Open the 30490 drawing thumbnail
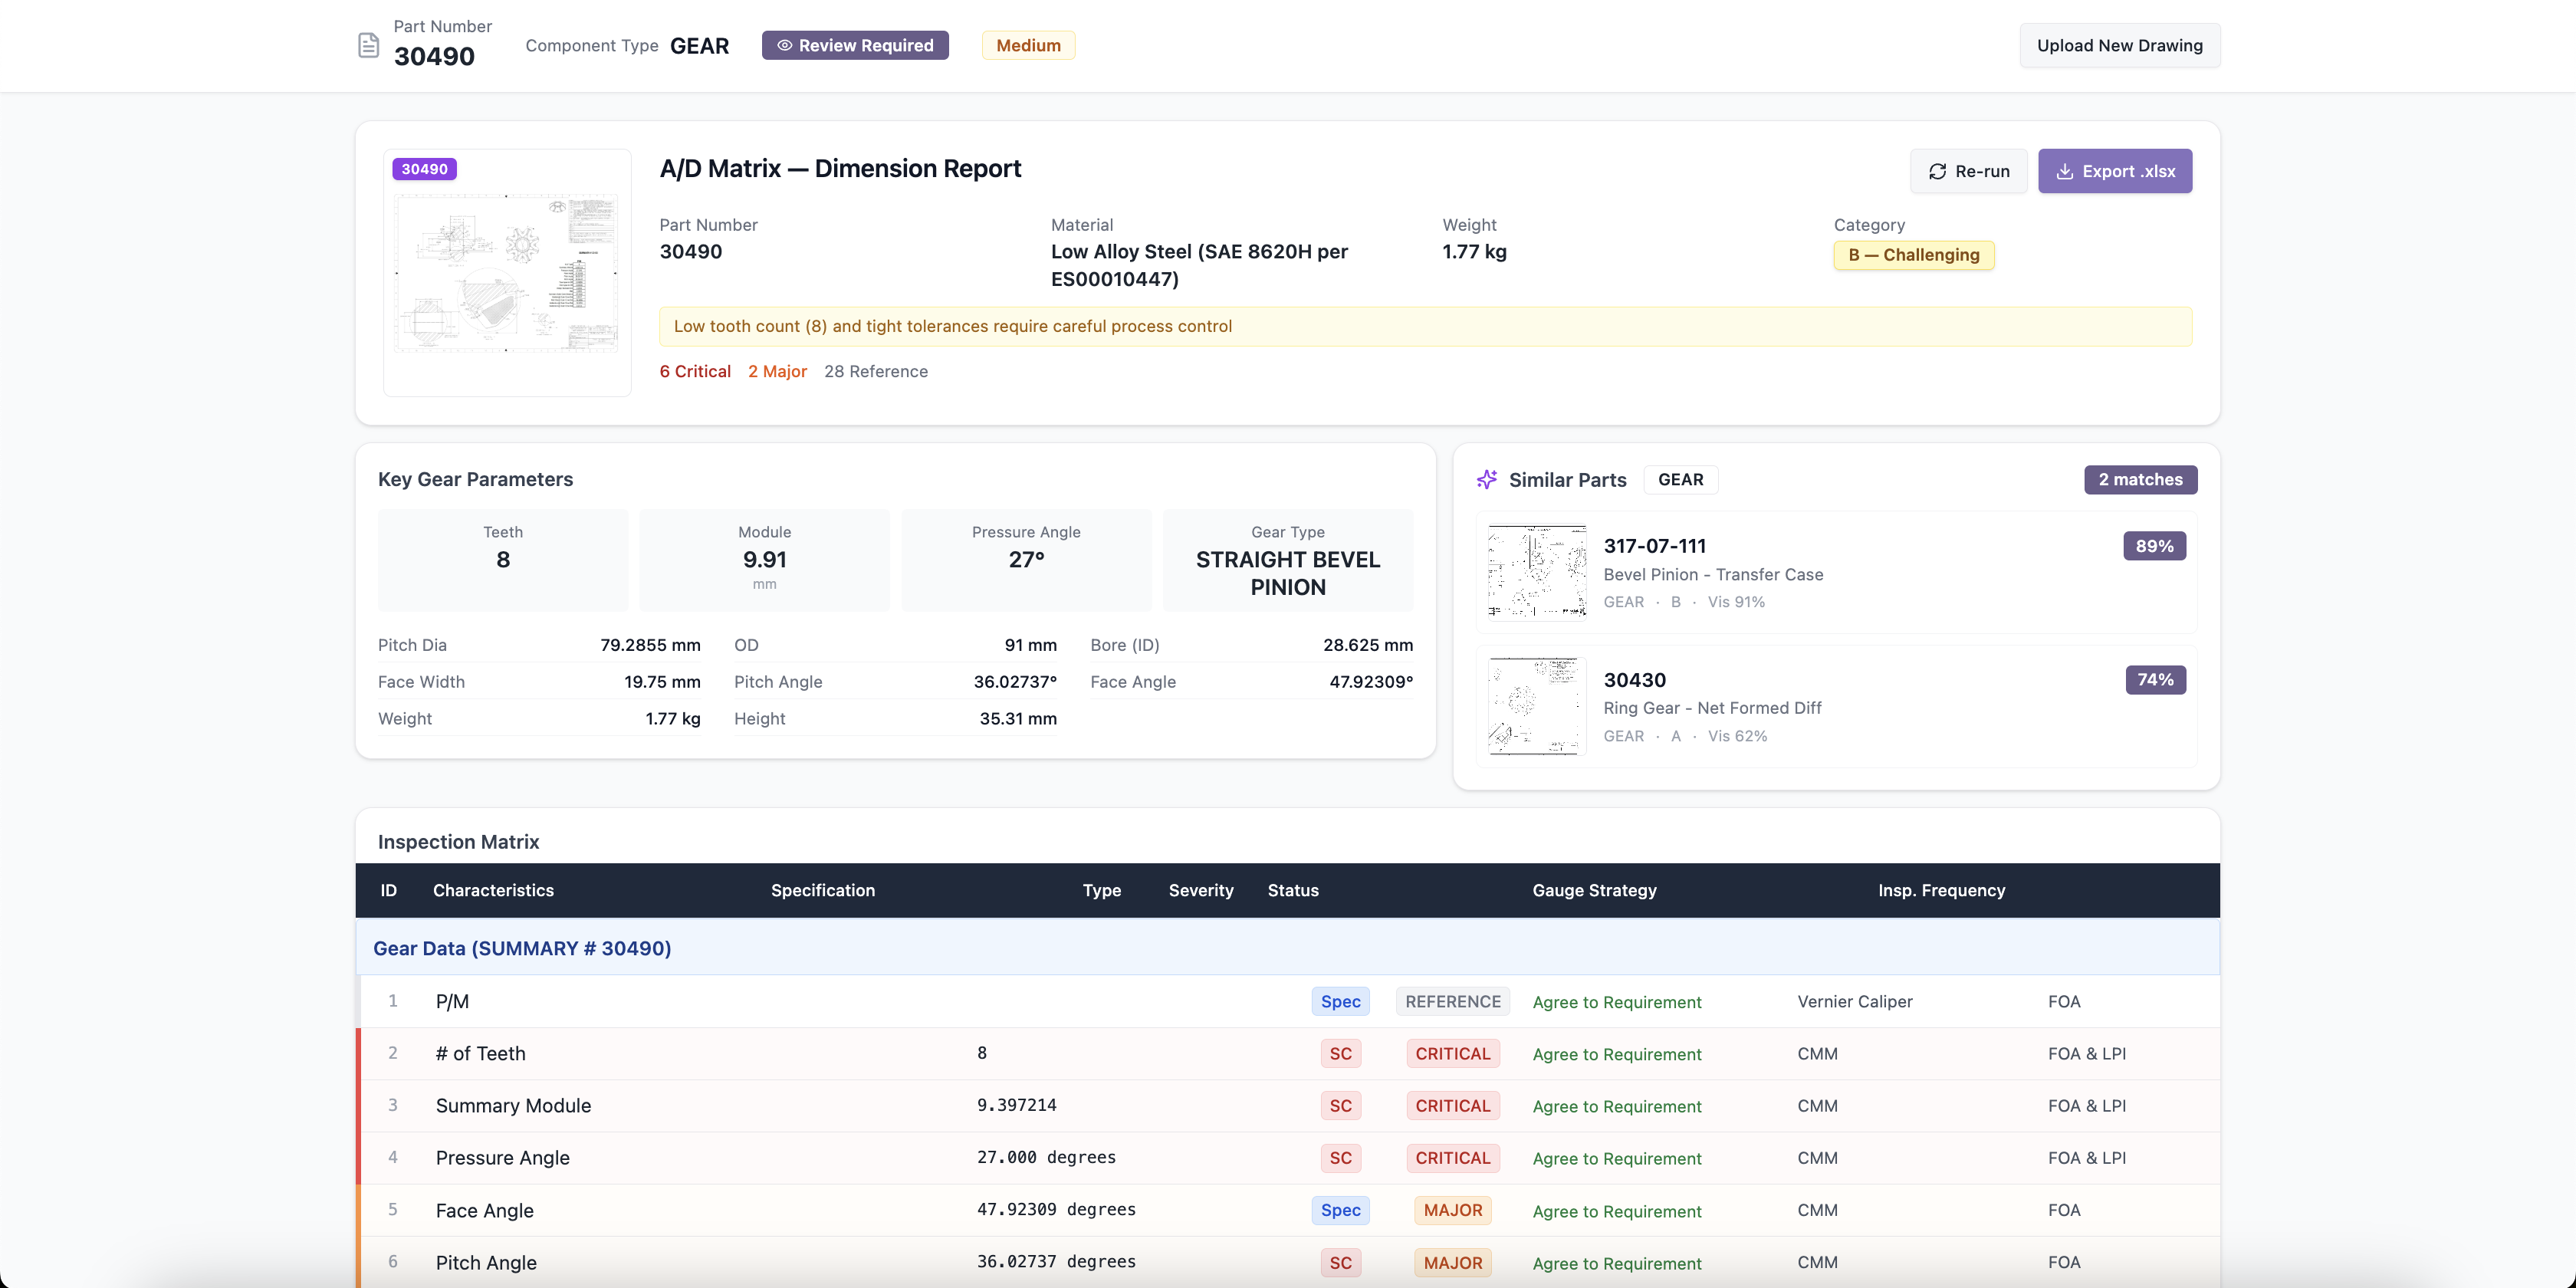The image size is (2576, 1288). coord(507,272)
